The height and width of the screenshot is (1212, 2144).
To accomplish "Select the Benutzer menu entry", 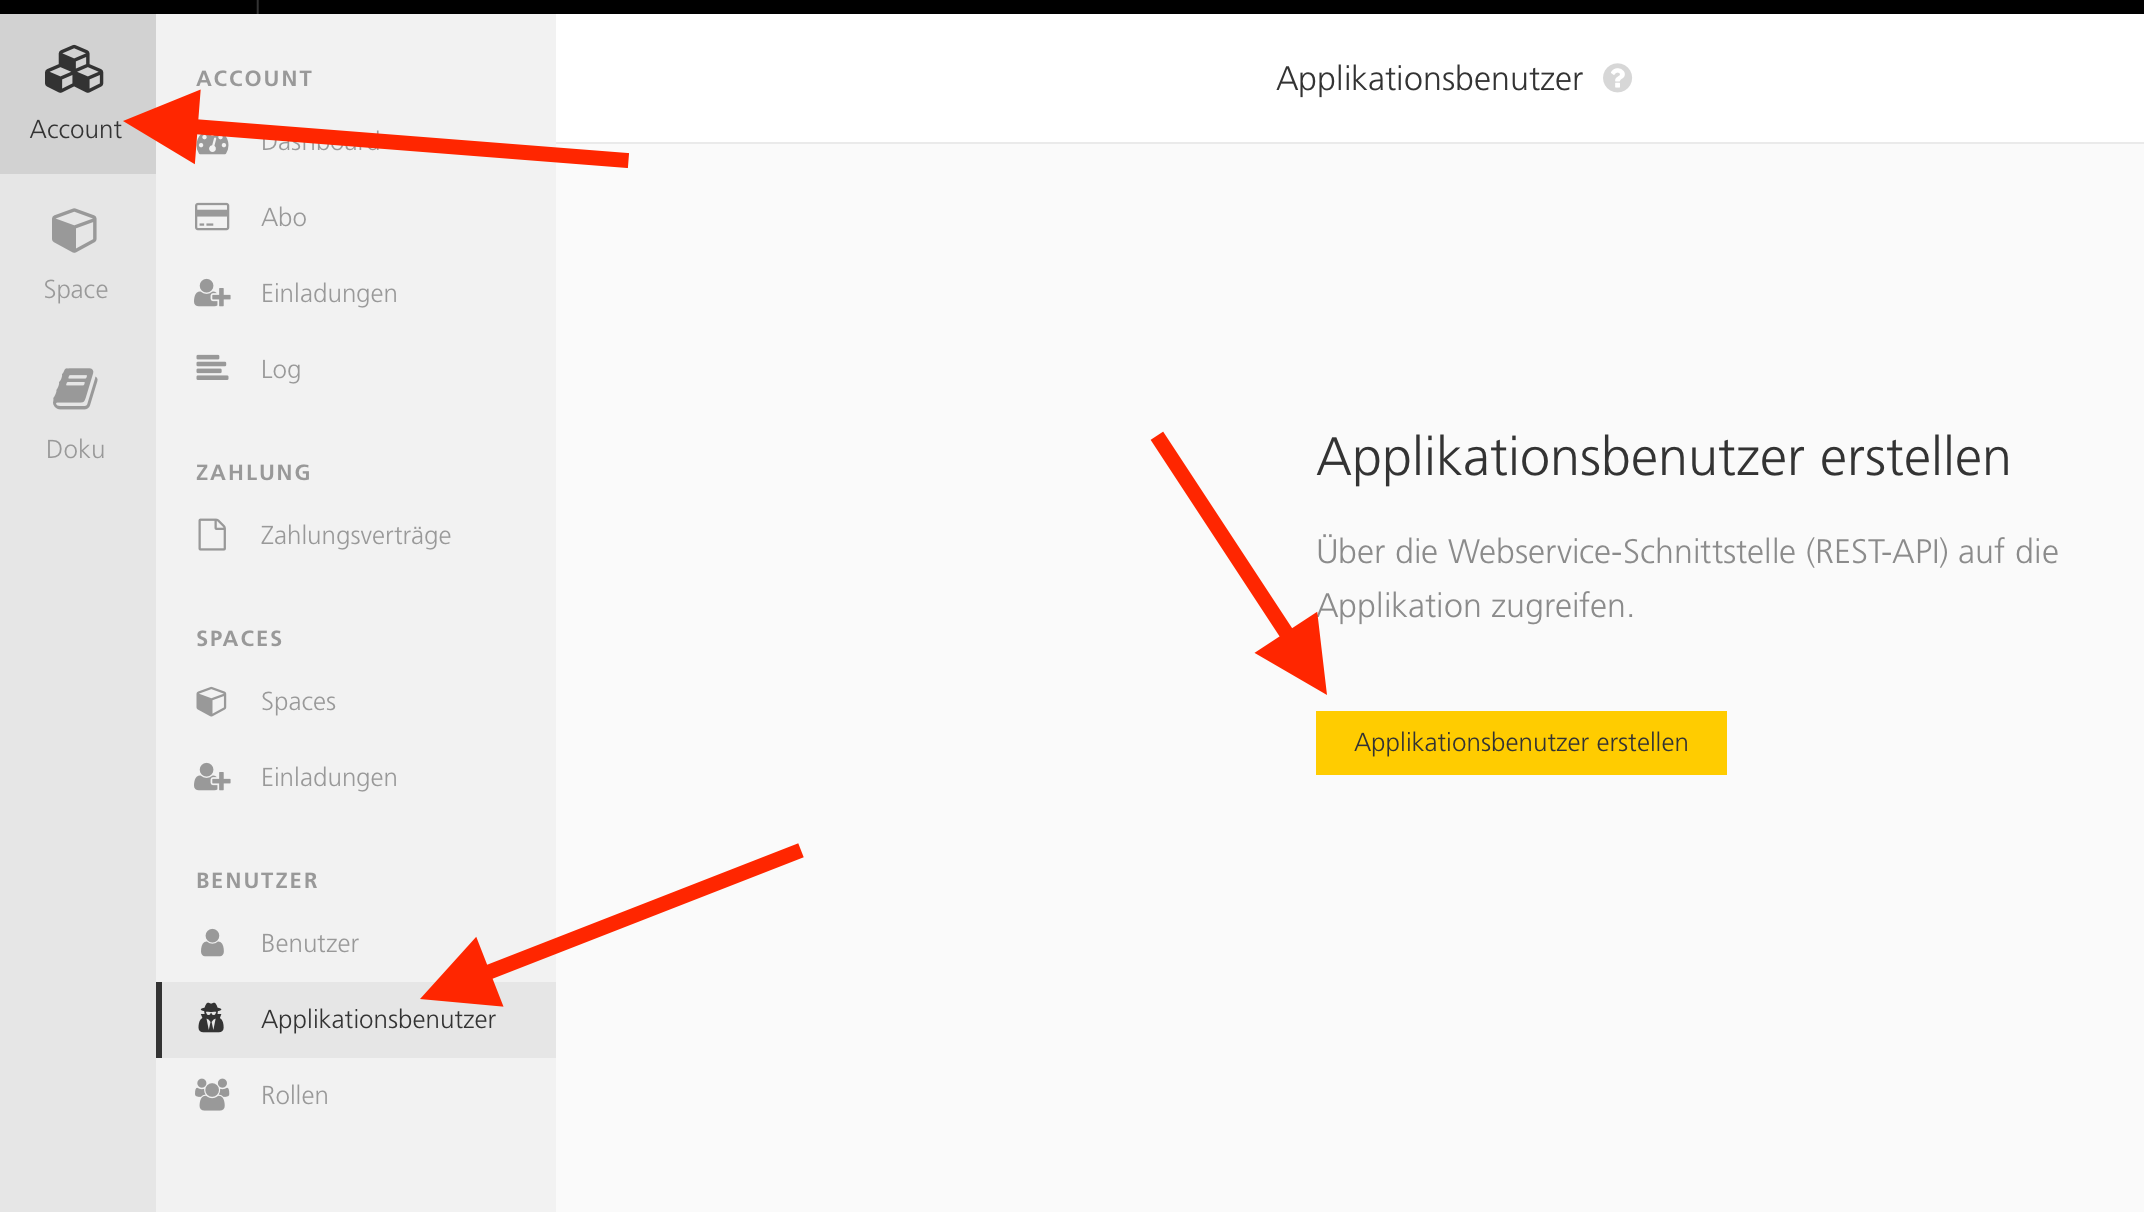I will pos(309,943).
